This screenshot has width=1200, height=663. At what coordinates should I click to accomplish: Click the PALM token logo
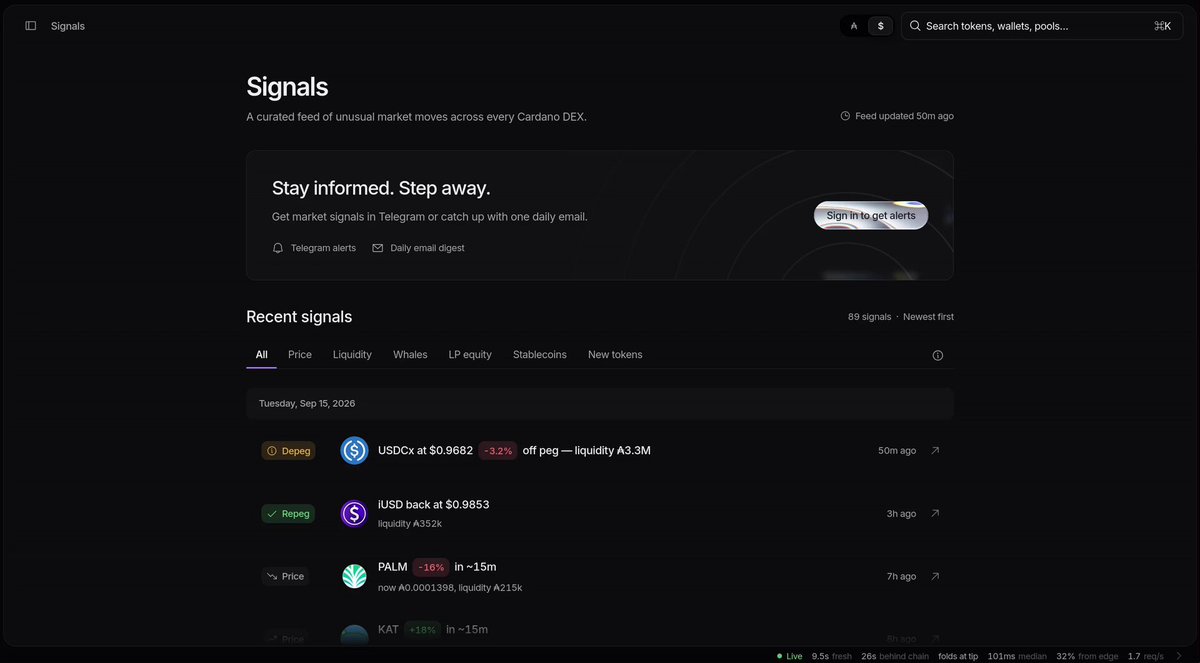point(354,576)
